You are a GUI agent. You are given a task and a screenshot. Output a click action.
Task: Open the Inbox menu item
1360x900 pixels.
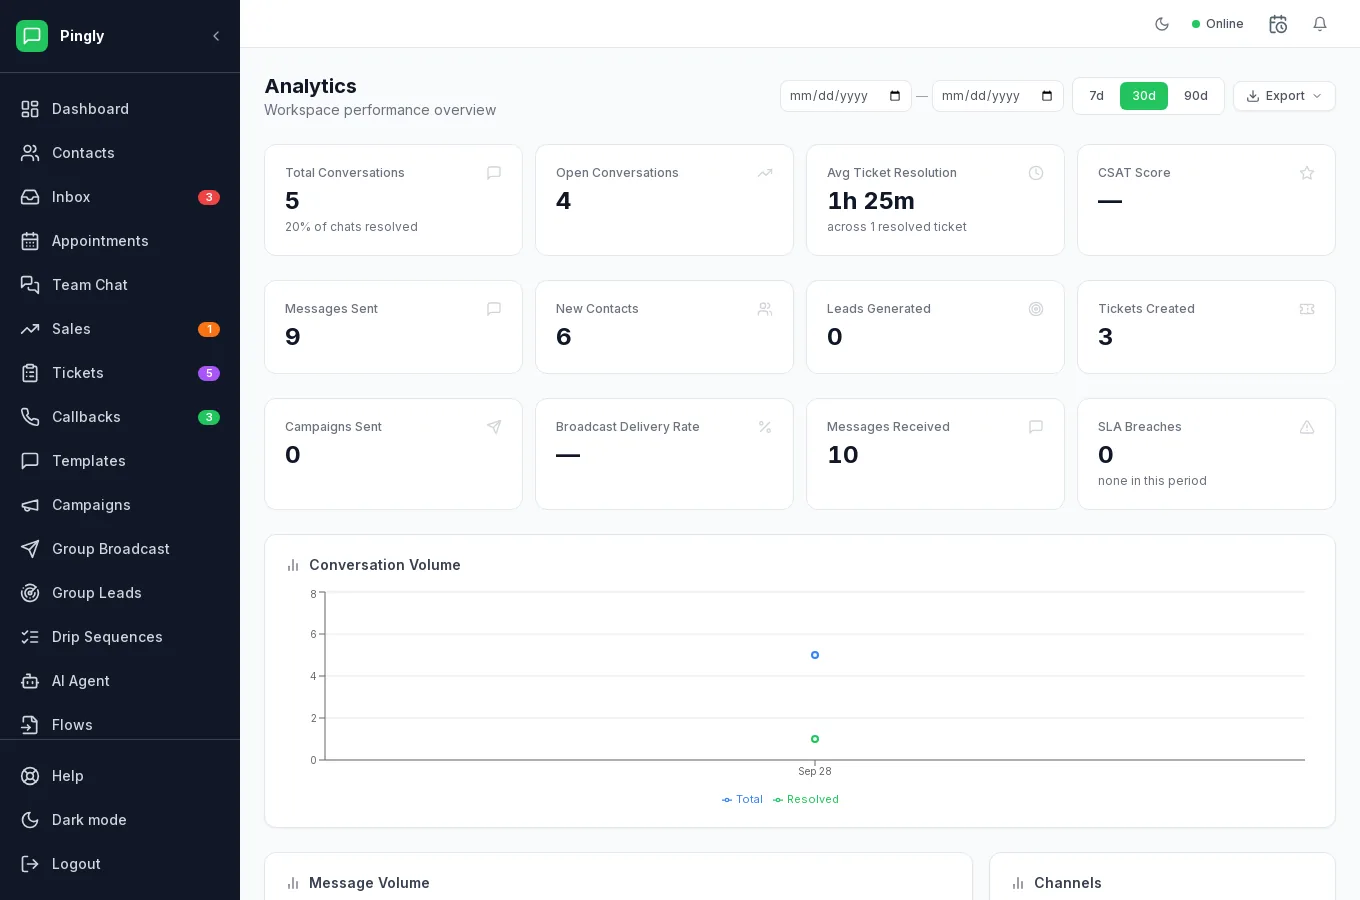tap(120, 197)
